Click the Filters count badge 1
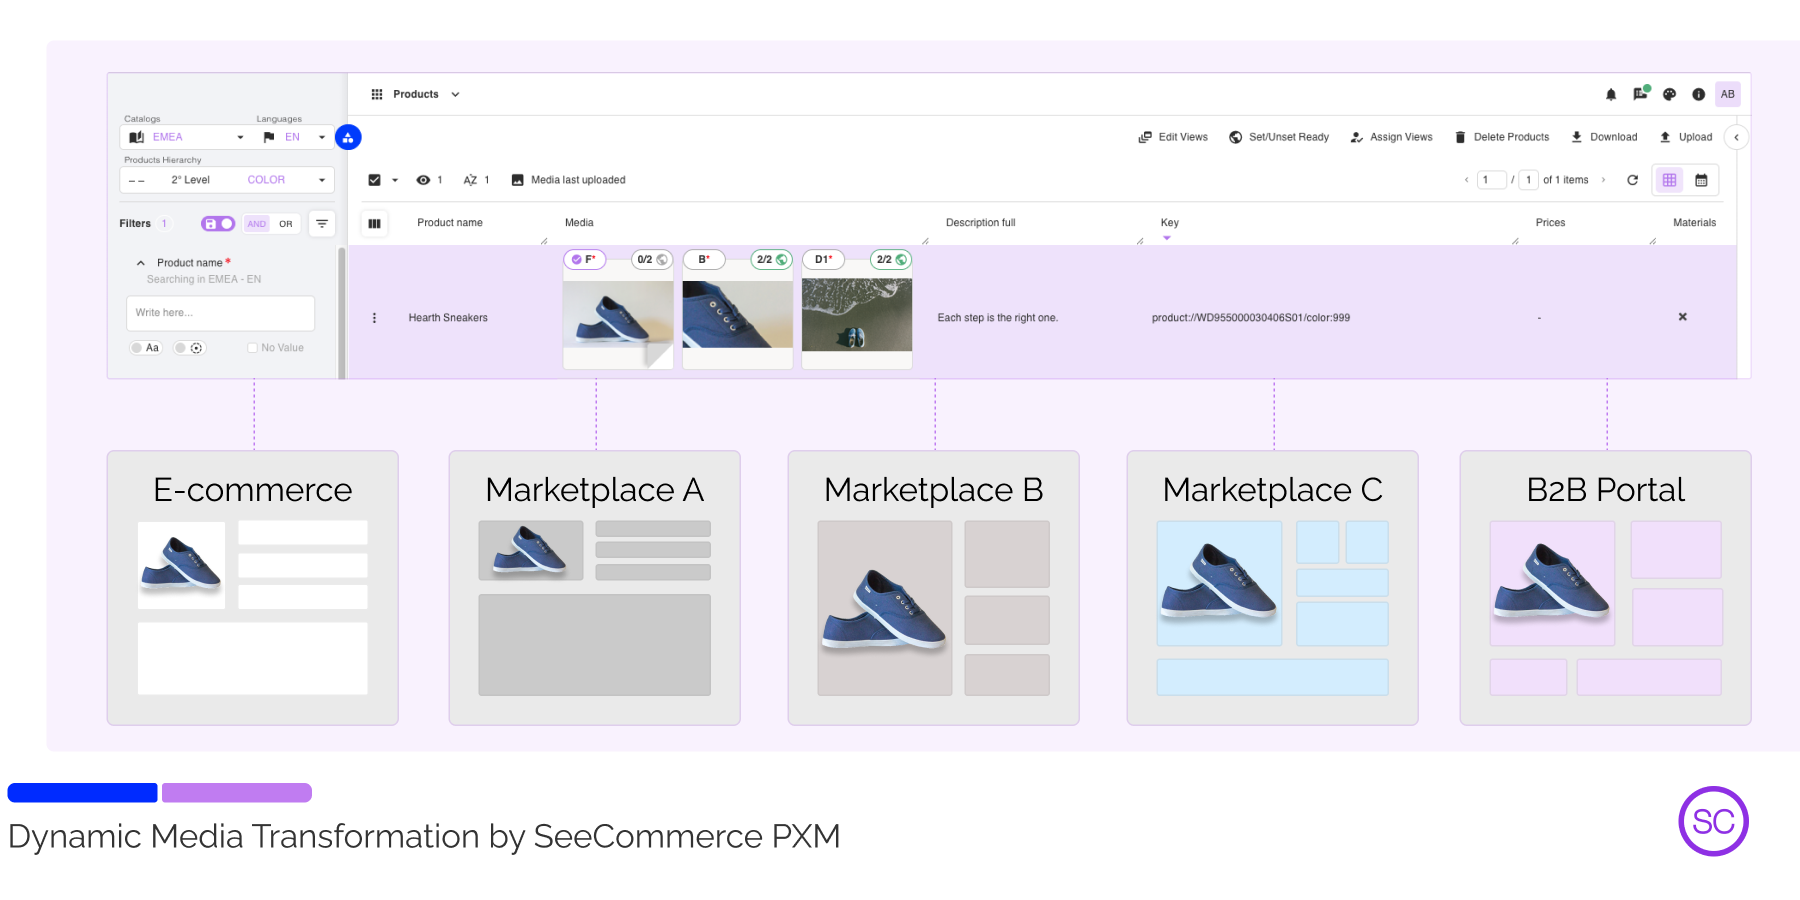 (164, 224)
